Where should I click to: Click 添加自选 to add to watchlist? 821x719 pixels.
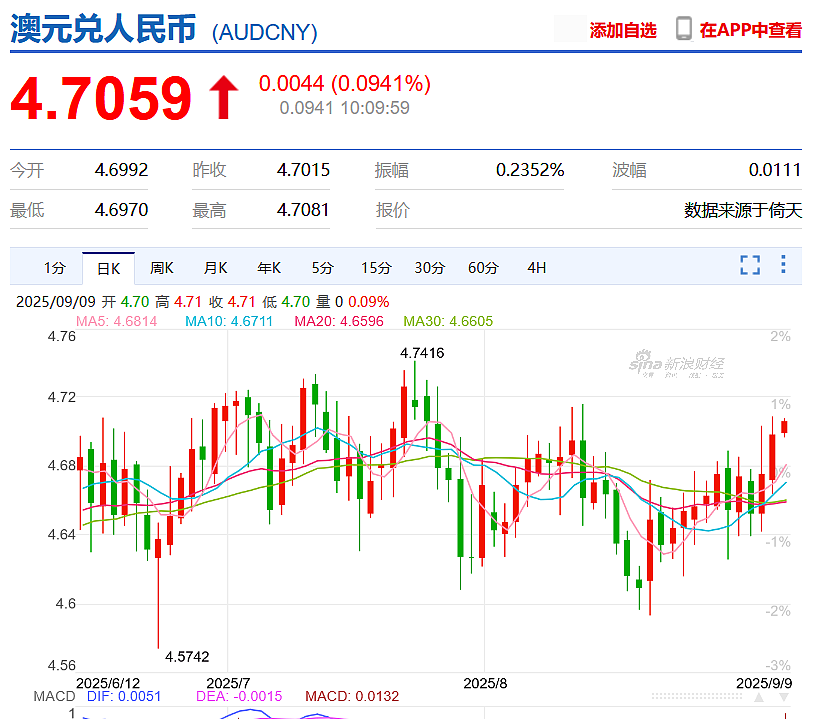tap(623, 30)
